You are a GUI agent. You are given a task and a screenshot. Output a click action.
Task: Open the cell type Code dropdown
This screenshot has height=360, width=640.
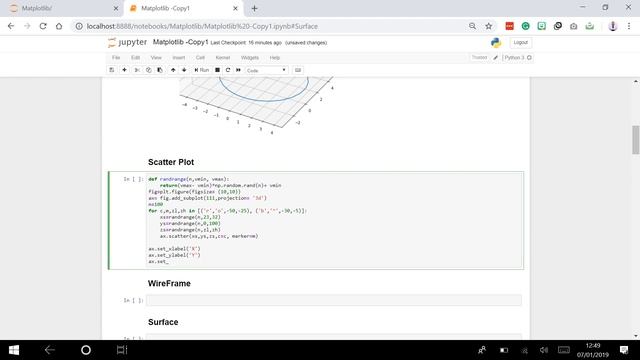[267, 70]
